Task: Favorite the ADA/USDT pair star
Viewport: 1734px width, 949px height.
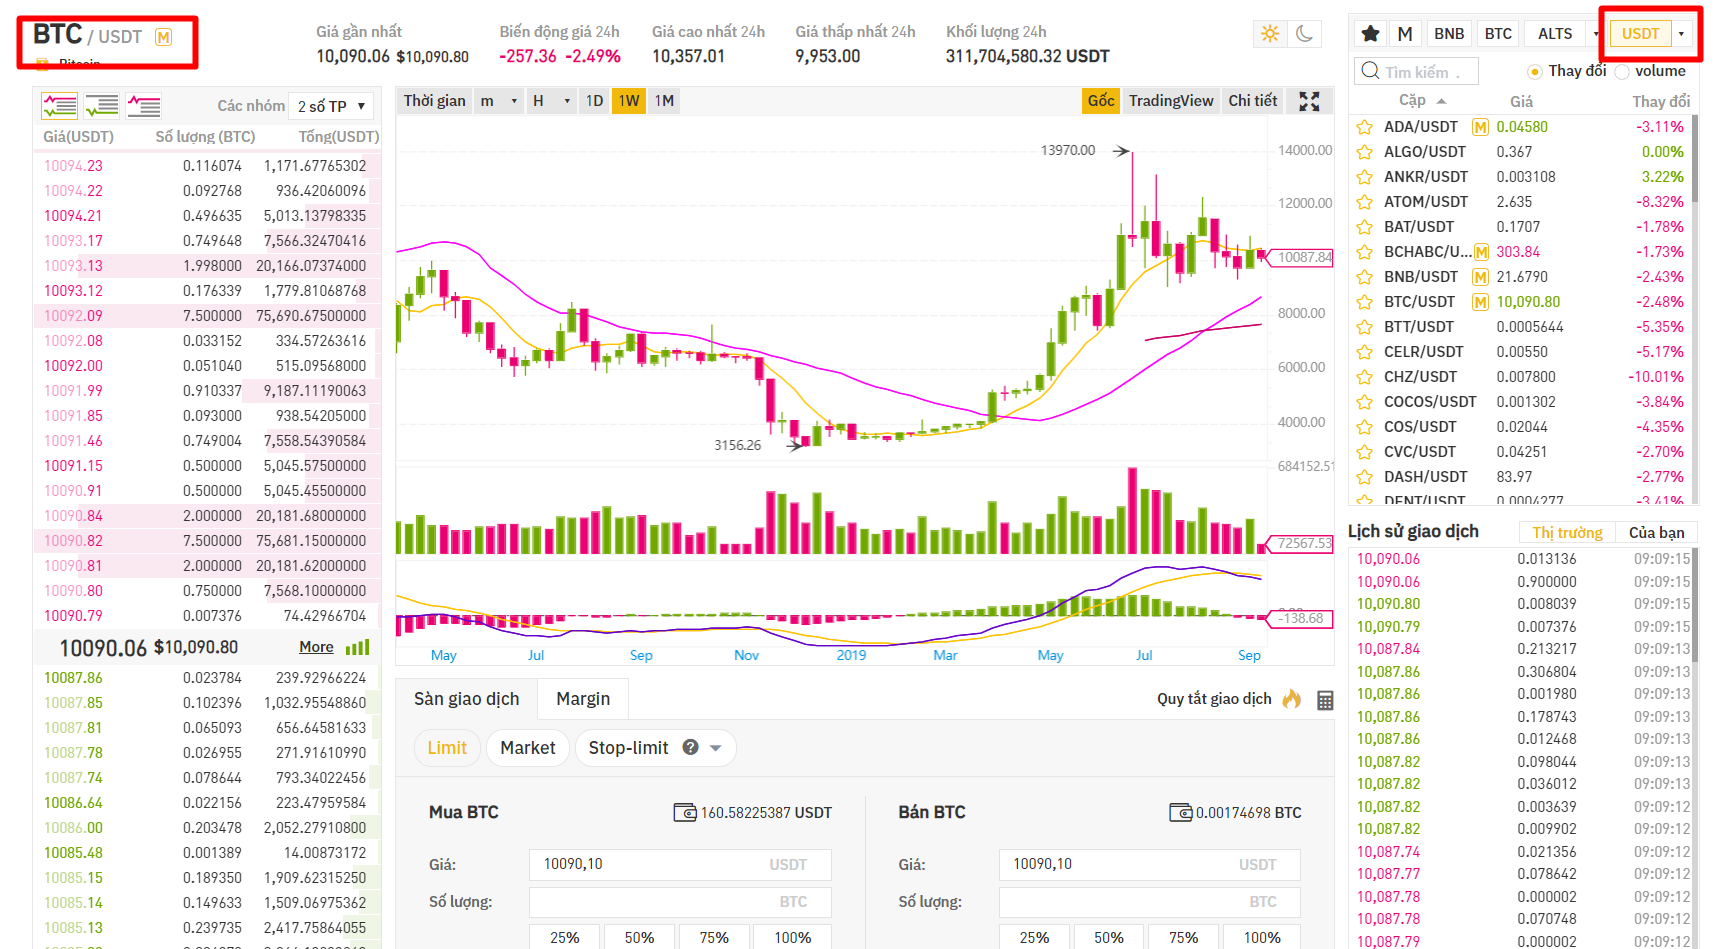Action: [x=1364, y=127]
